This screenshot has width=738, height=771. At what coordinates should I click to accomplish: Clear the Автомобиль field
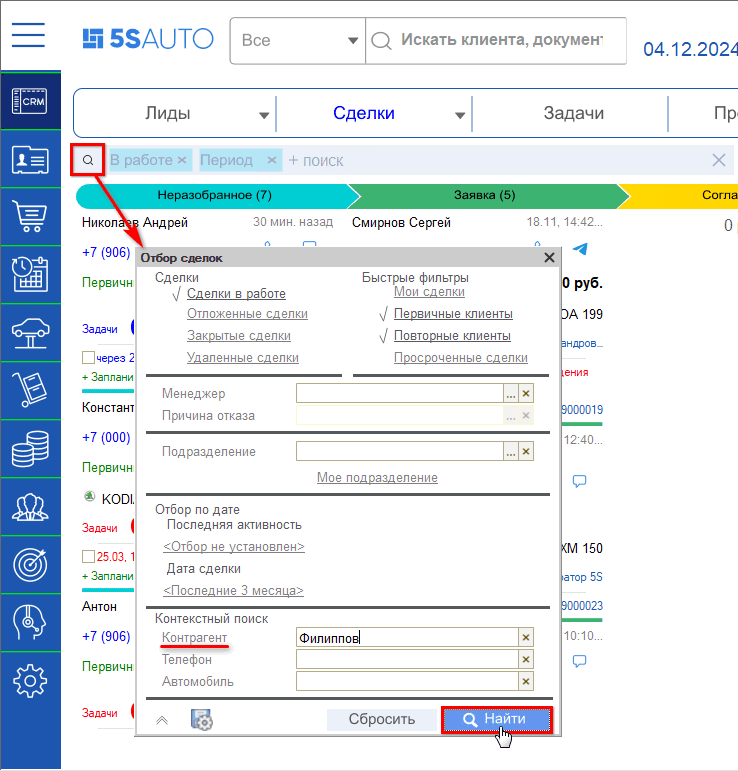click(526, 682)
